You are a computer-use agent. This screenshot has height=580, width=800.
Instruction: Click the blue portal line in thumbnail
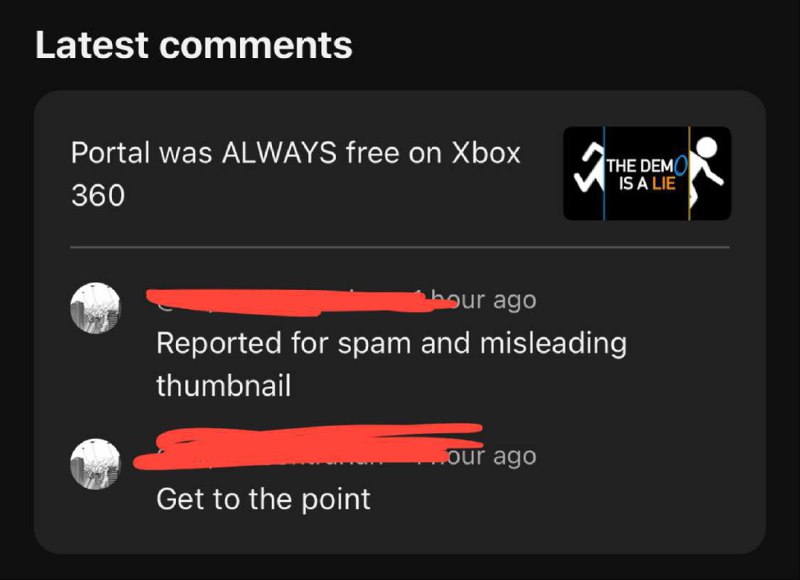pos(604,173)
